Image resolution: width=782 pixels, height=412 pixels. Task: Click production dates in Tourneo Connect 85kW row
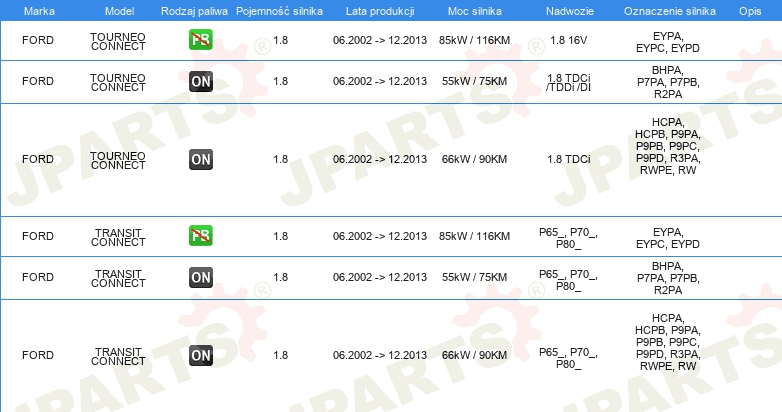tap(380, 40)
